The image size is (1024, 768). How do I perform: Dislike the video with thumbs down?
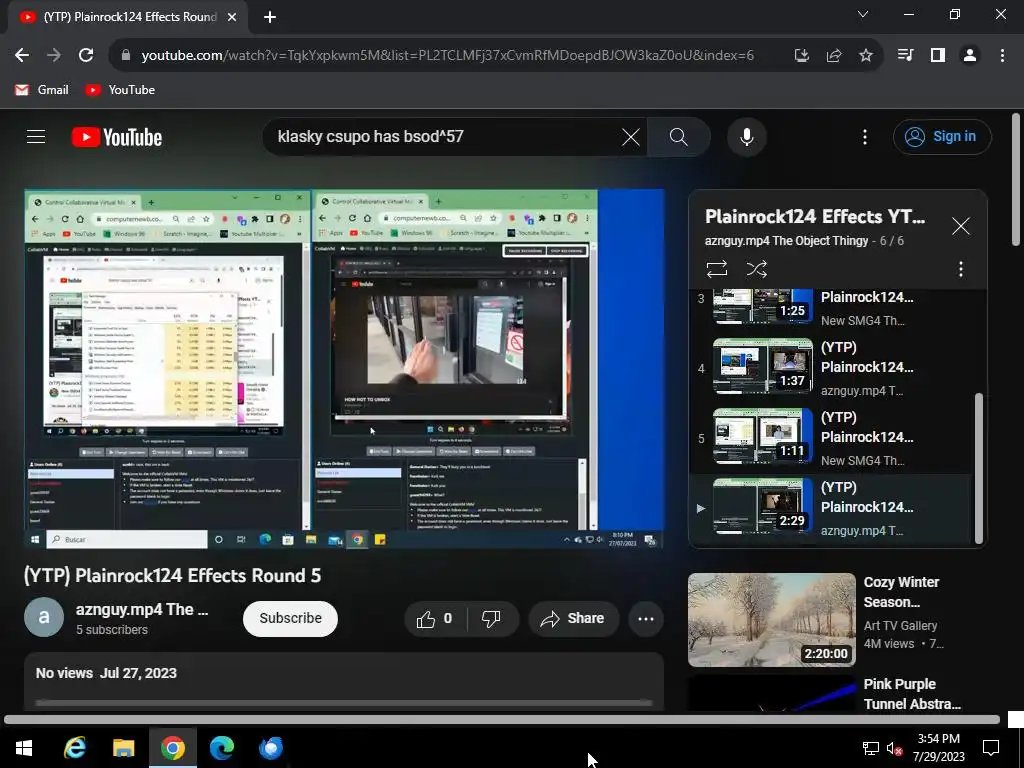pyautogui.click(x=491, y=618)
